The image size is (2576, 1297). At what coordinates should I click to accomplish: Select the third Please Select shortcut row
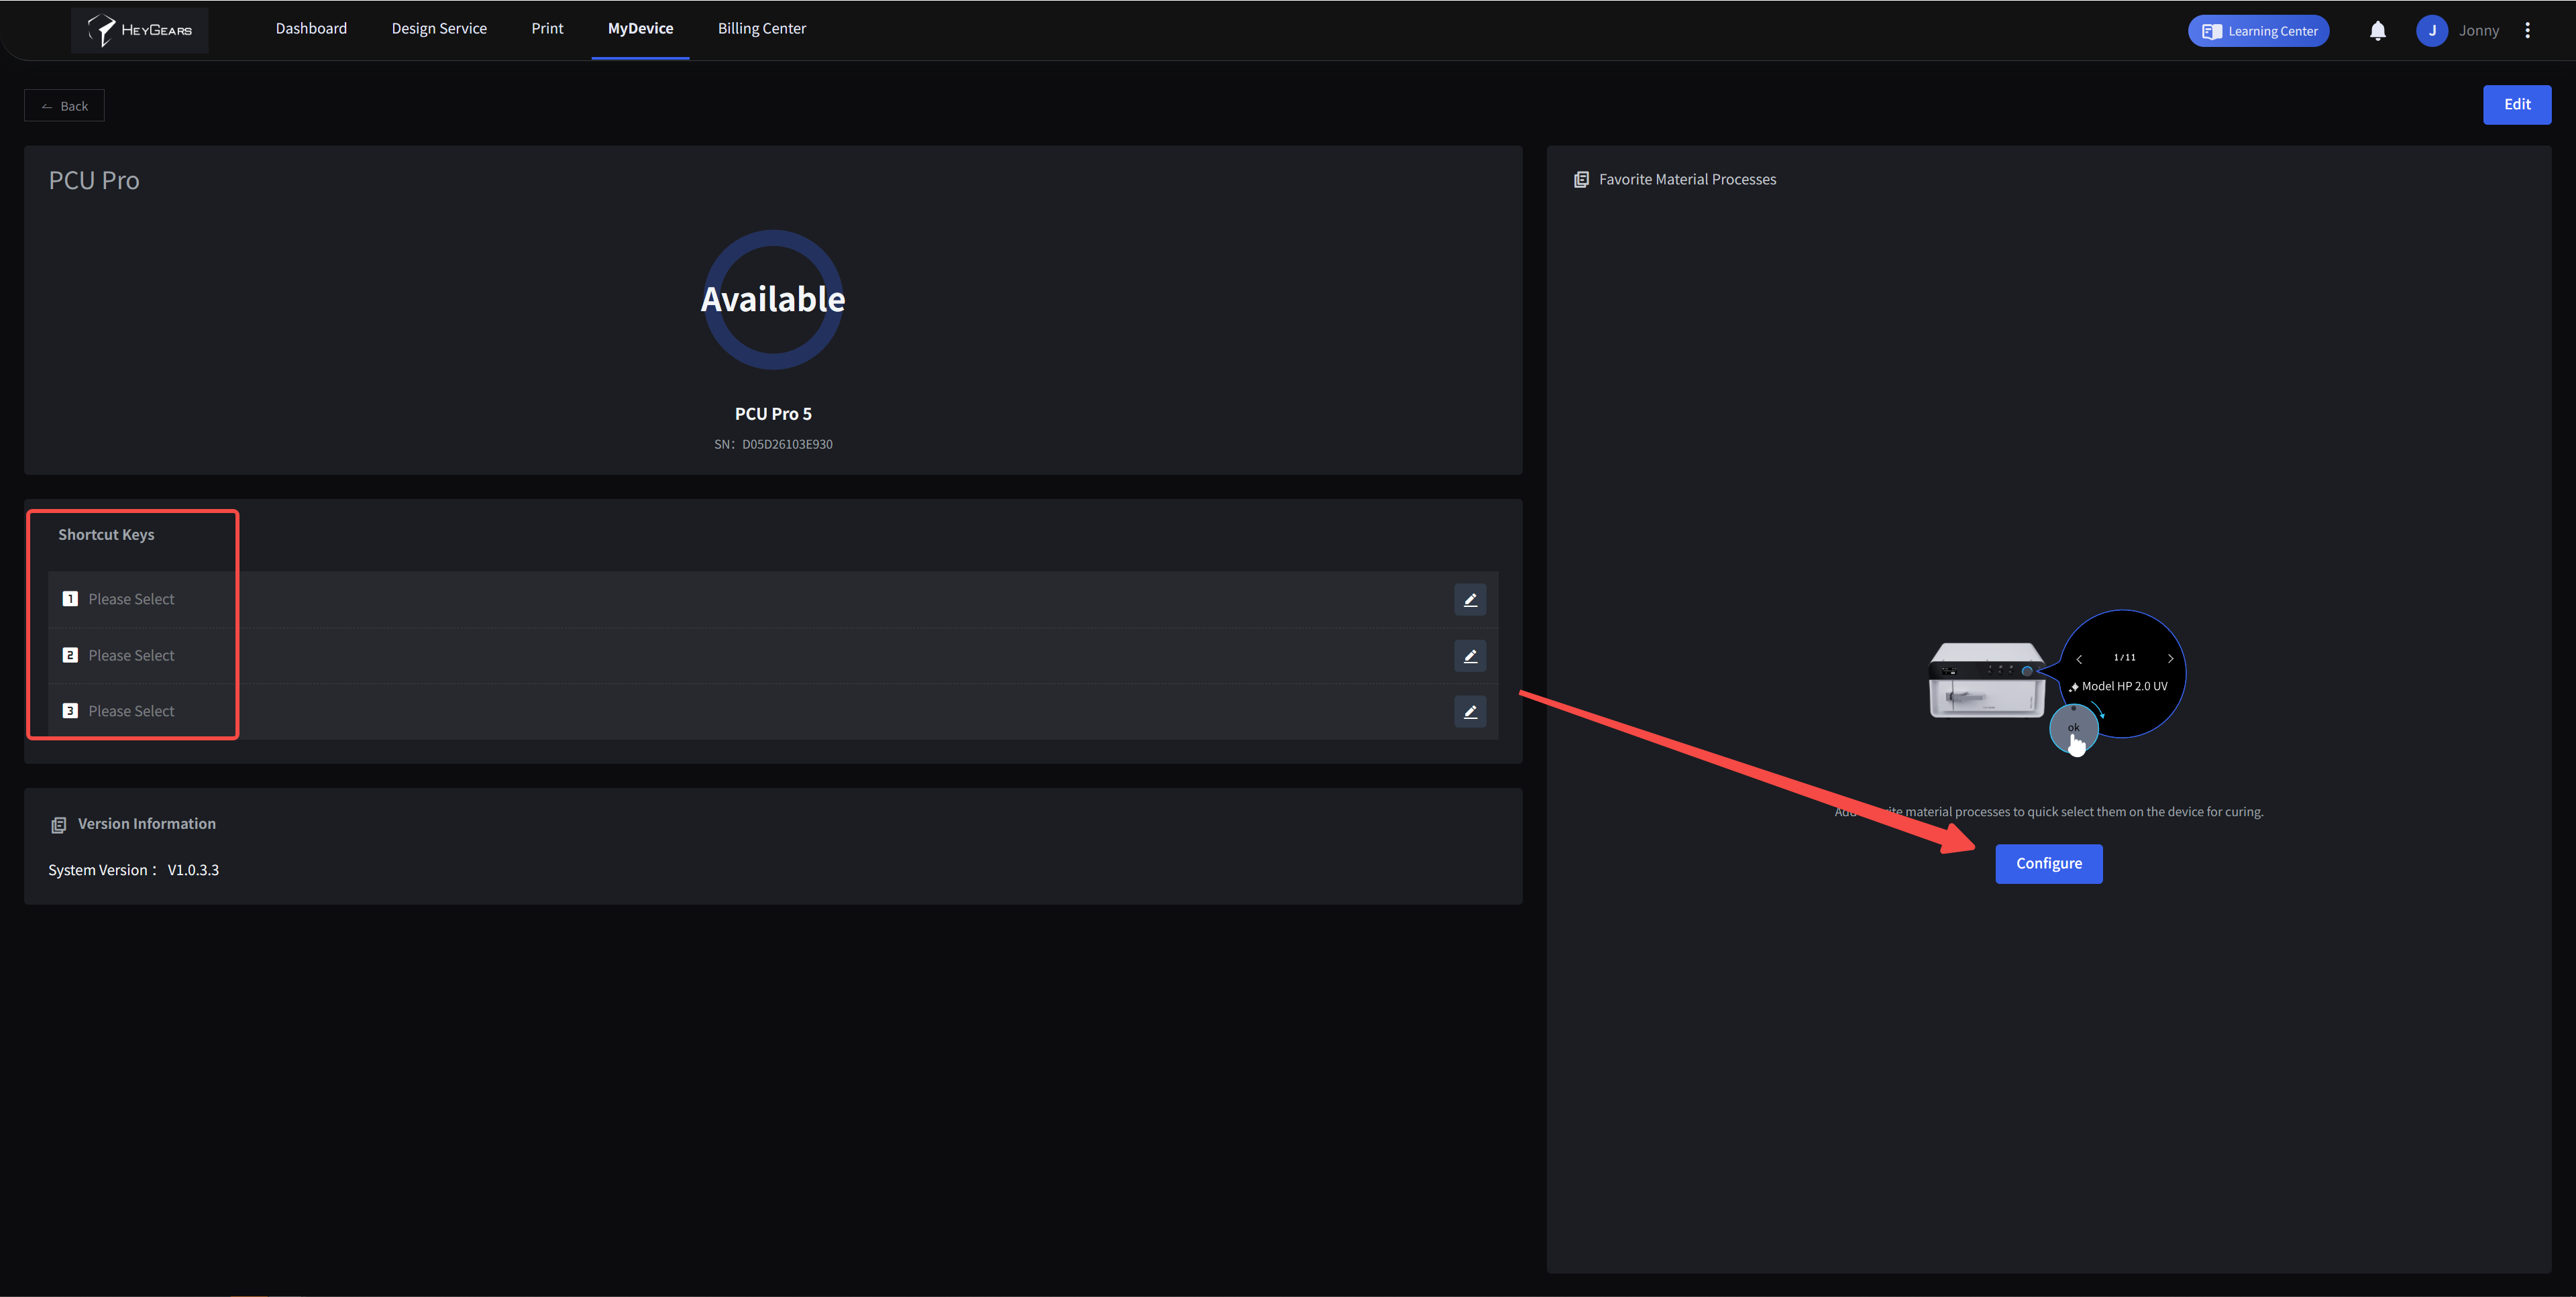pyautogui.click(x=773, y=712)
